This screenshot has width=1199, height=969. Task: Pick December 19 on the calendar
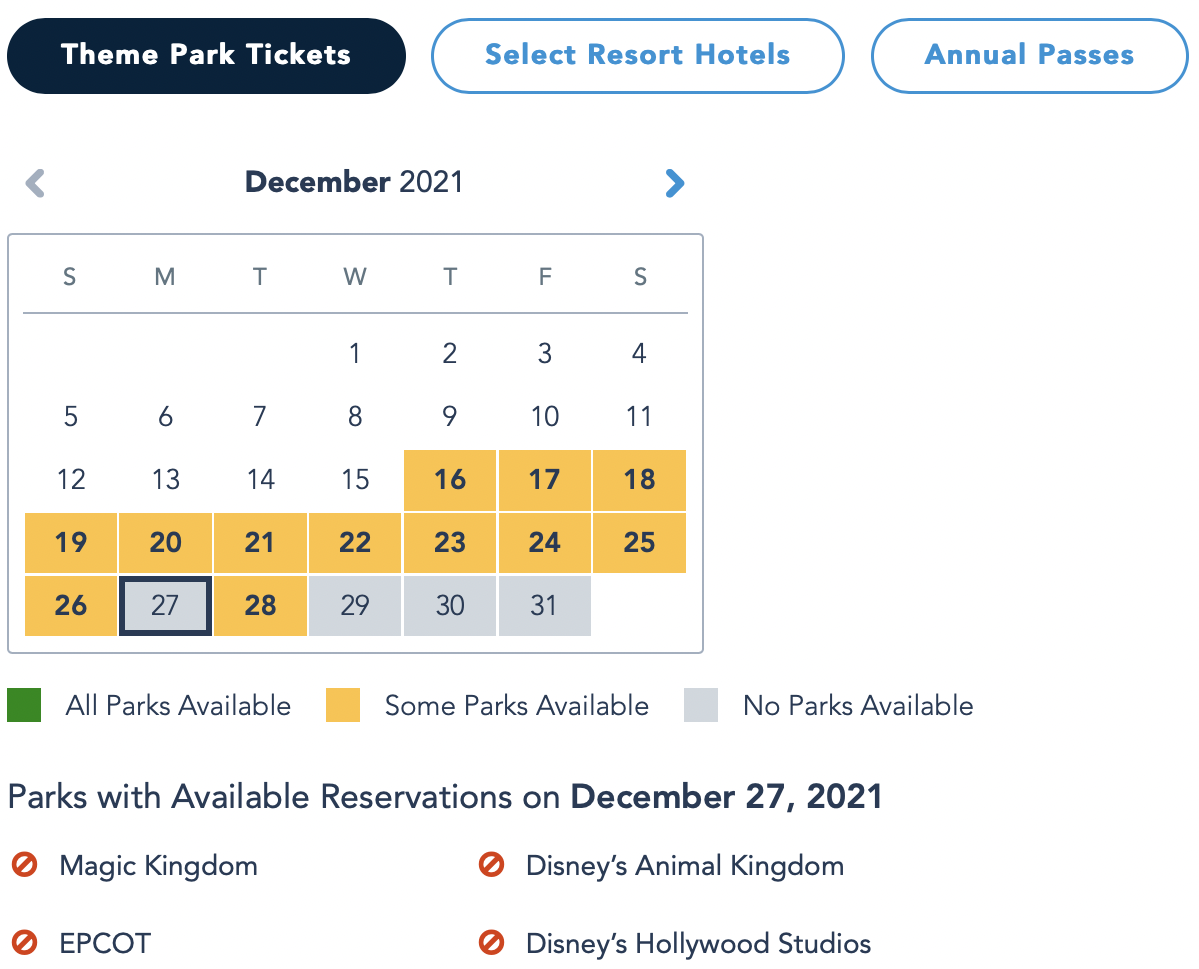[x=71, y=543]
